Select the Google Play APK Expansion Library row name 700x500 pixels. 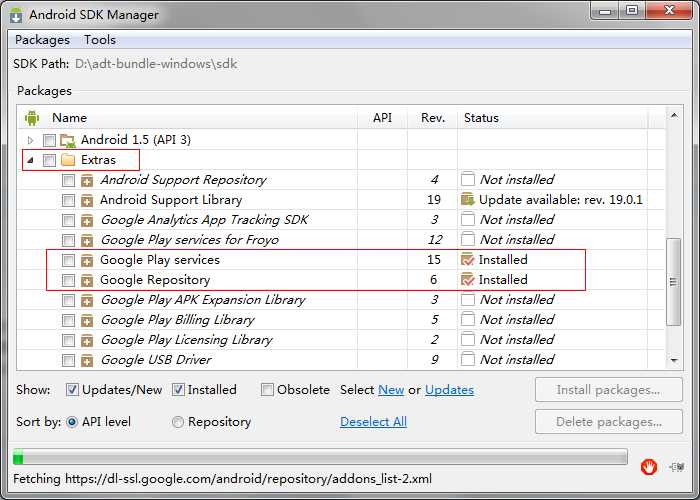tap(203, 300)
